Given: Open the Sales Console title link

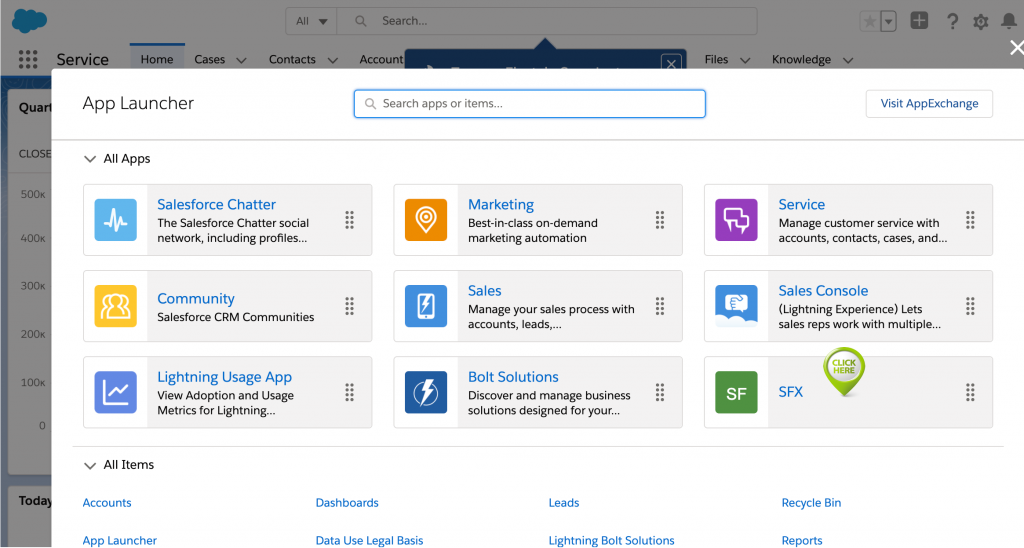Looking at the screenshot, I should pos(823,291).
